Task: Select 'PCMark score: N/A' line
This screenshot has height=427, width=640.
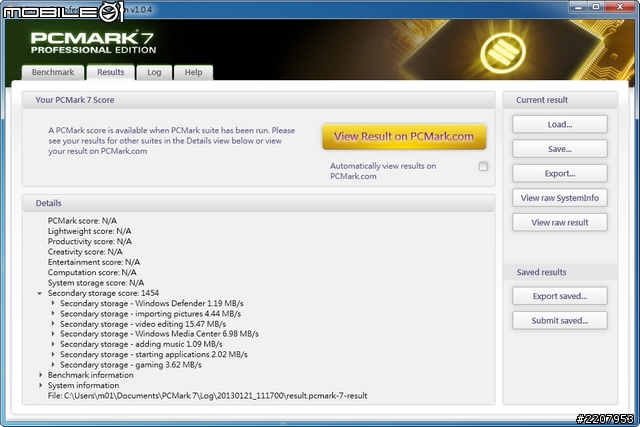Action: pyautogui.click(x=82, y=221)
